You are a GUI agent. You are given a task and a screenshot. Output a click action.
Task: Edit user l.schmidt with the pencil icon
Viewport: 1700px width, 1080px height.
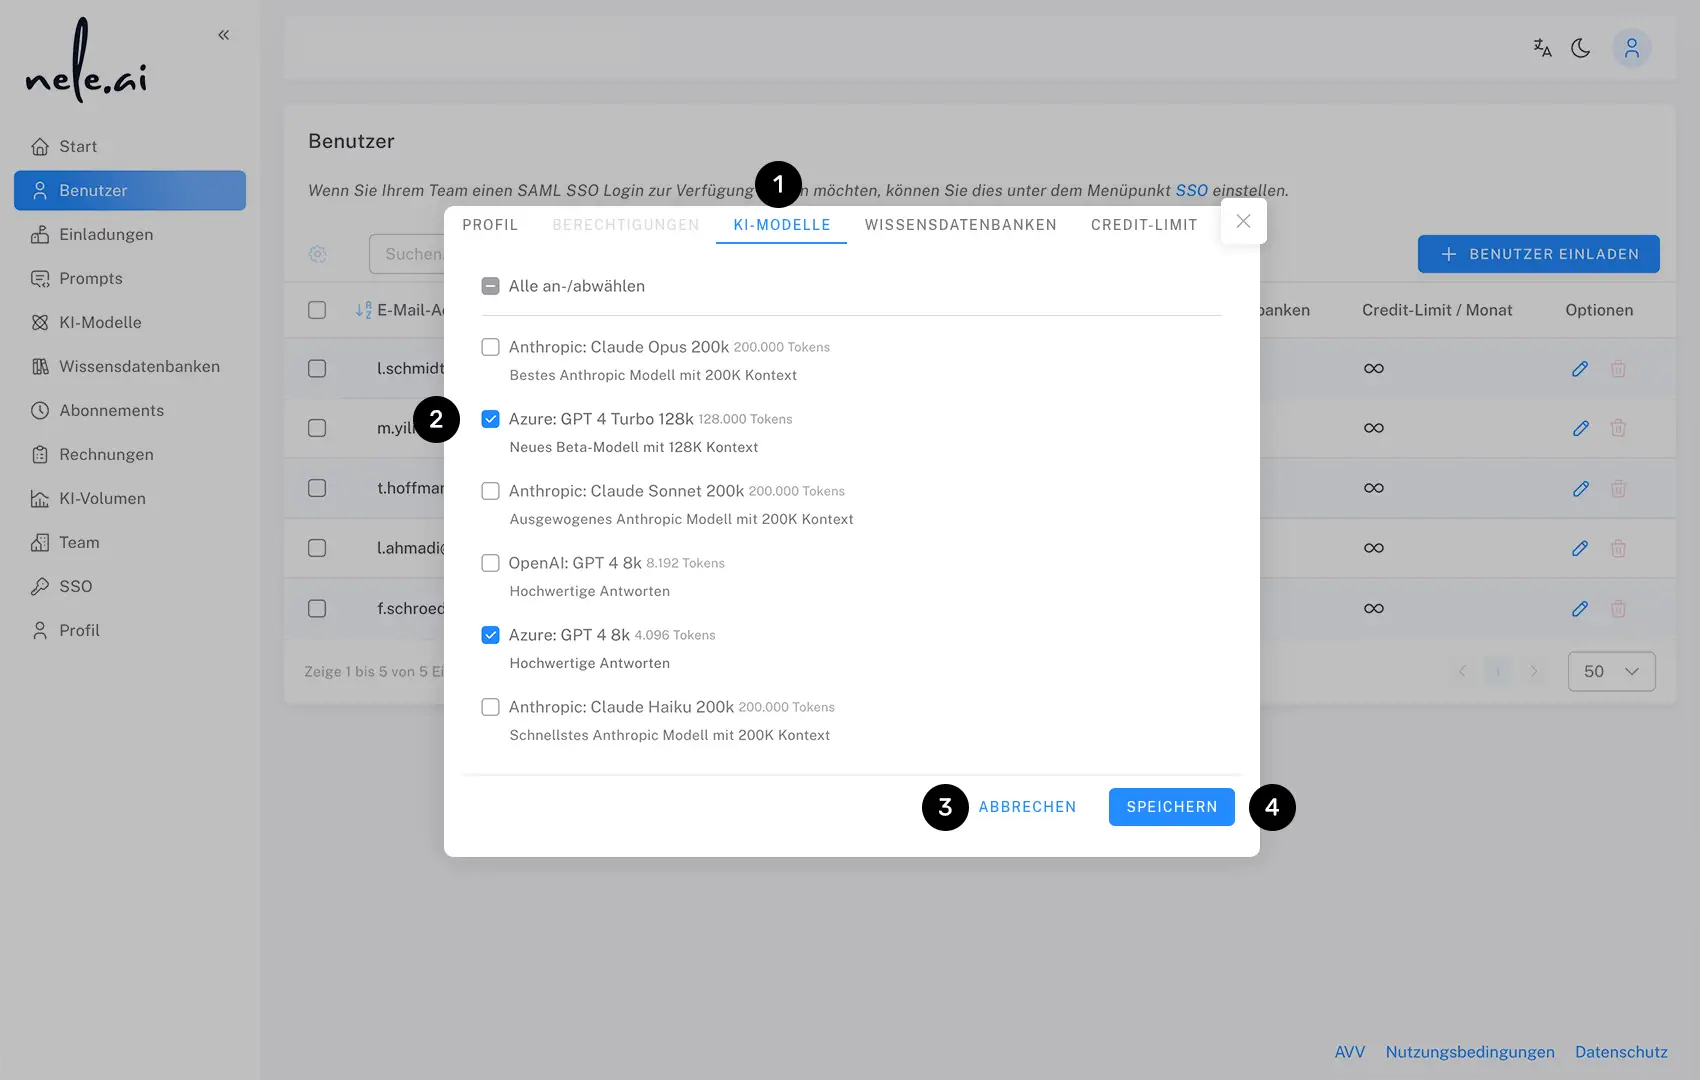(1580, 368)
